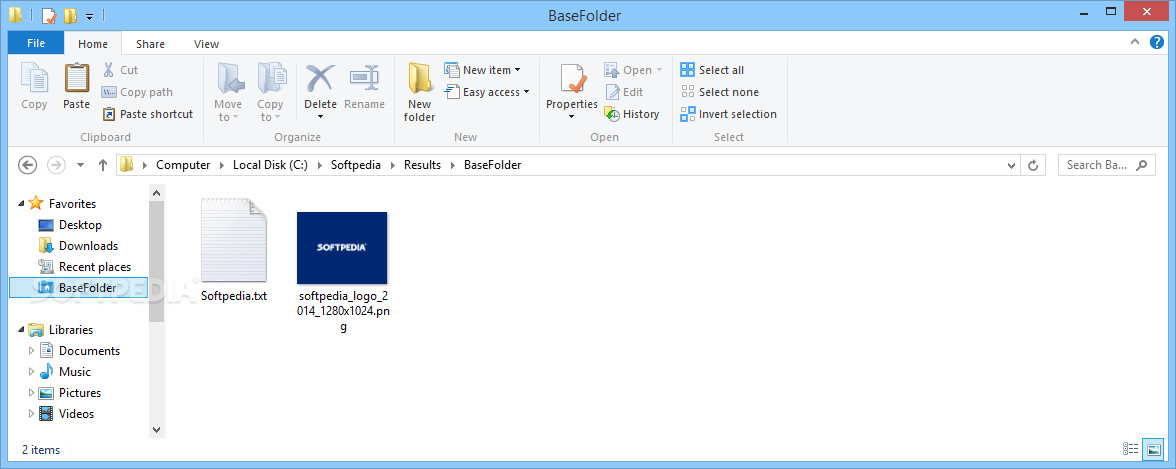Switch to the Home ribbon tab
The image size is (1176, 469).
pyautogui.click(x=93, y=44)
